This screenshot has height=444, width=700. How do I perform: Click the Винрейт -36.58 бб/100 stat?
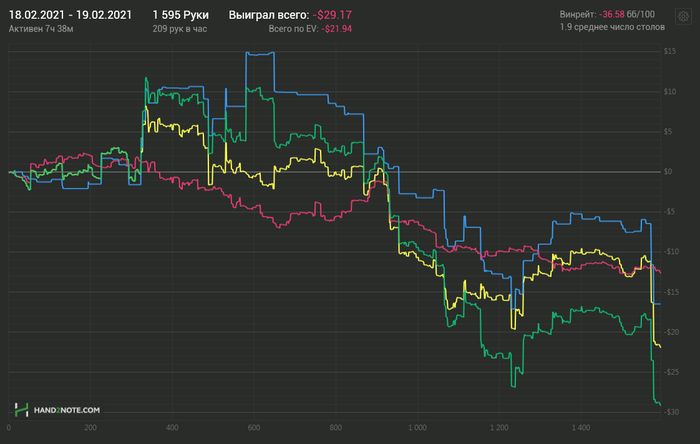[607, 14]
